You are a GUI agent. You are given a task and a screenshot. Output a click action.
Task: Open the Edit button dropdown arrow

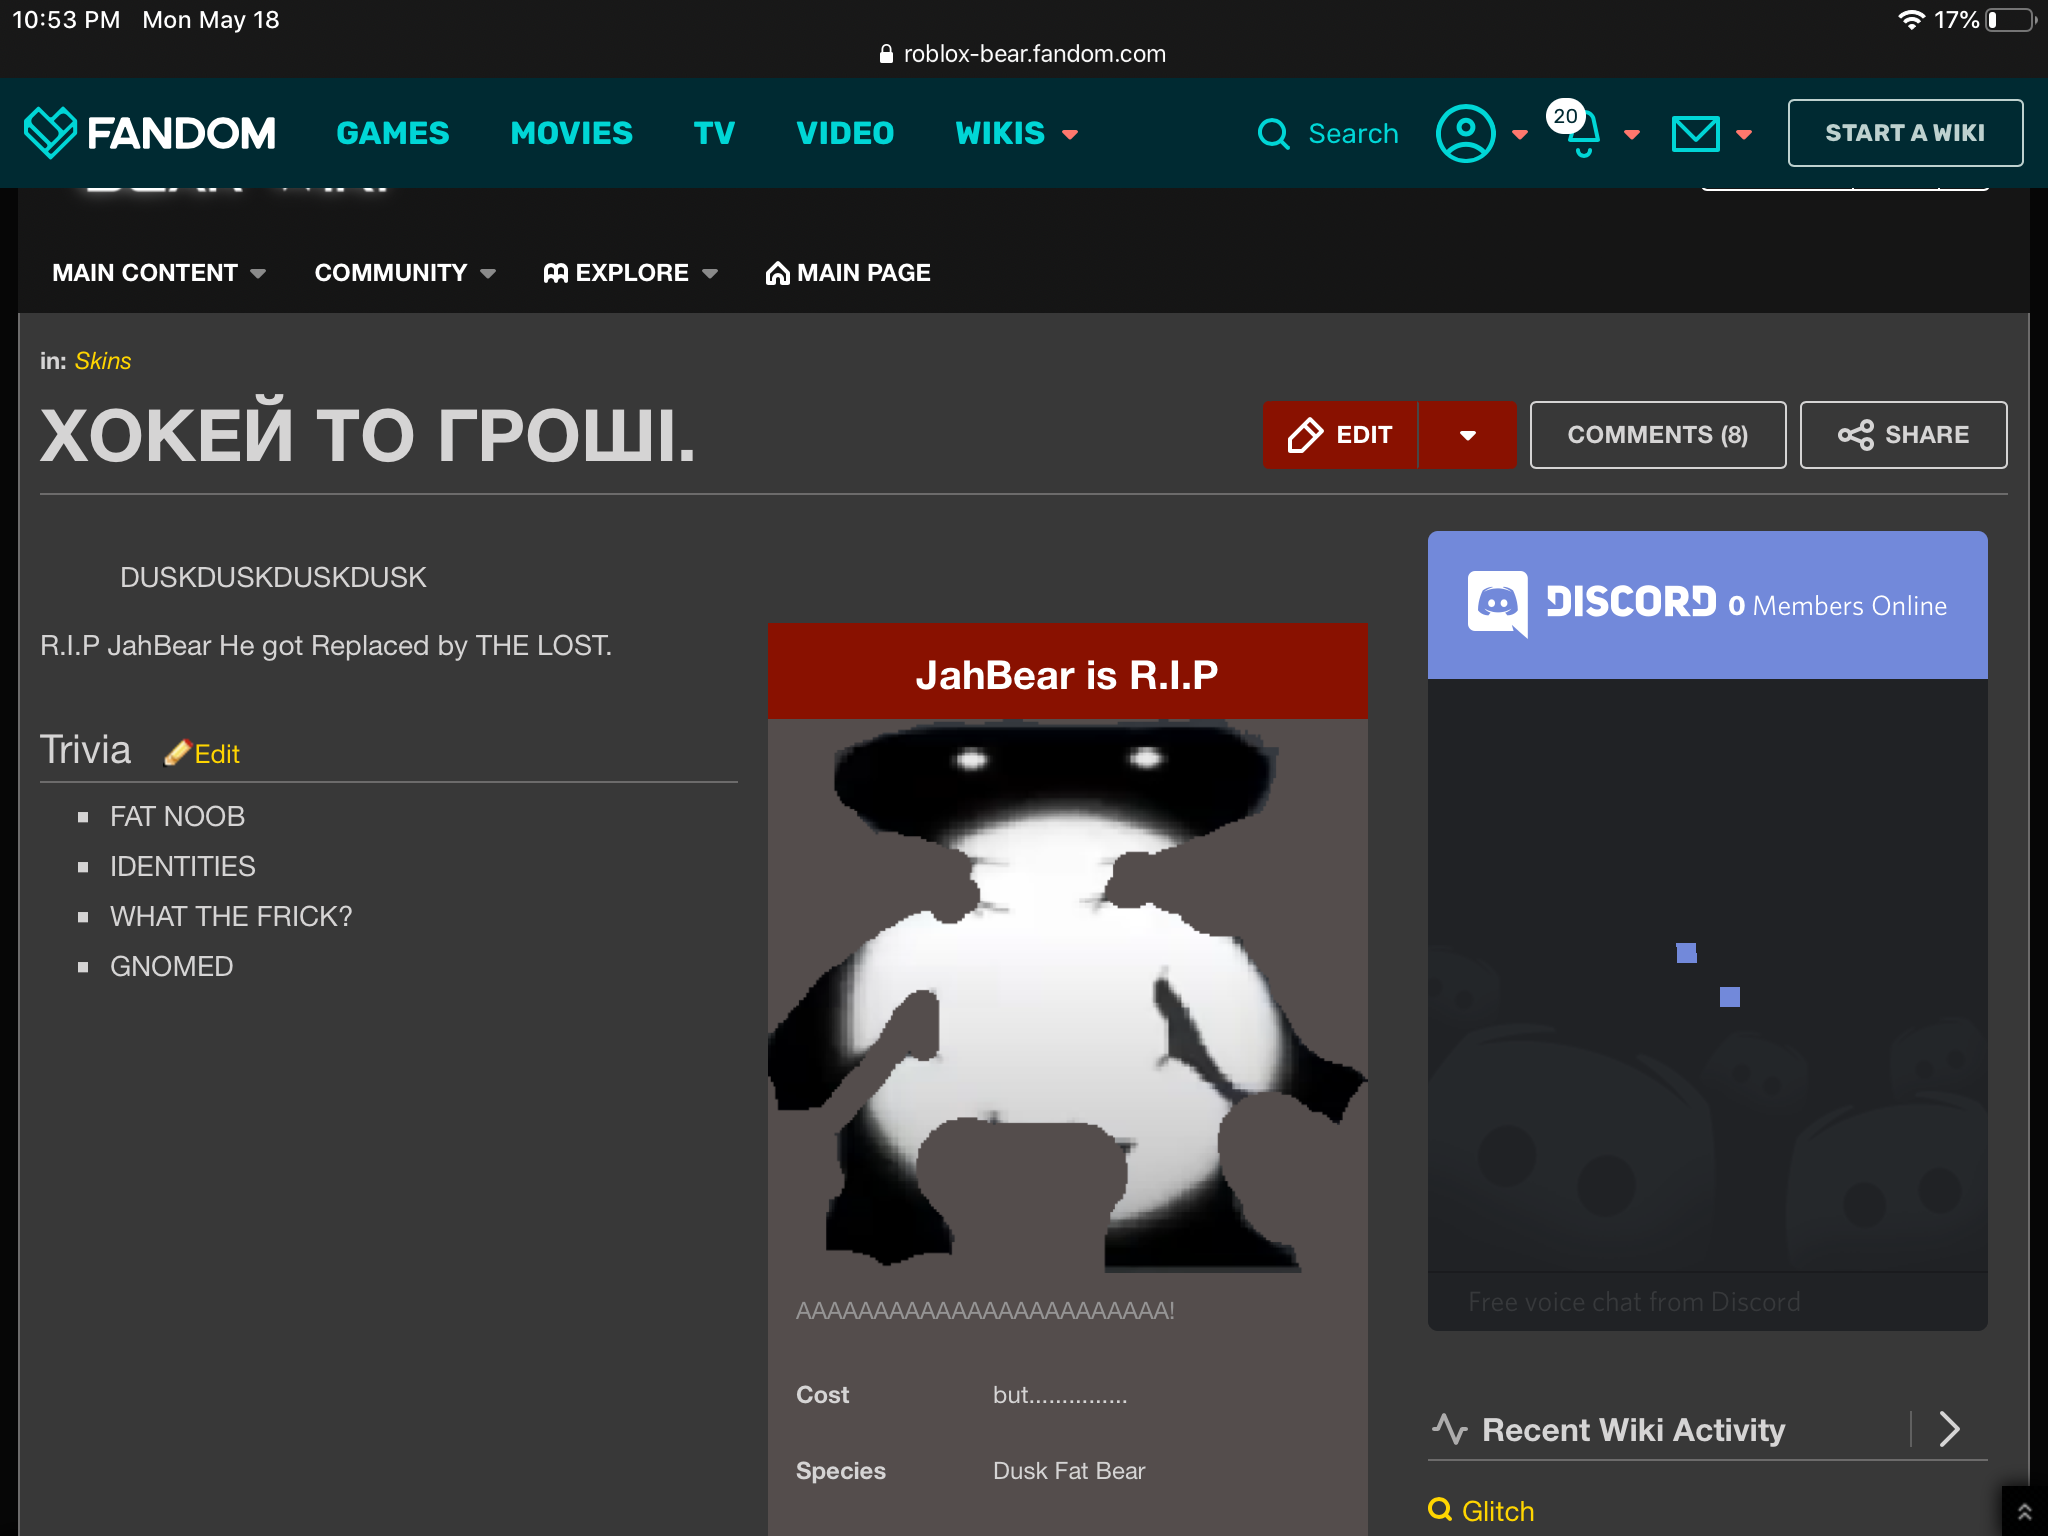(1467, 435)
